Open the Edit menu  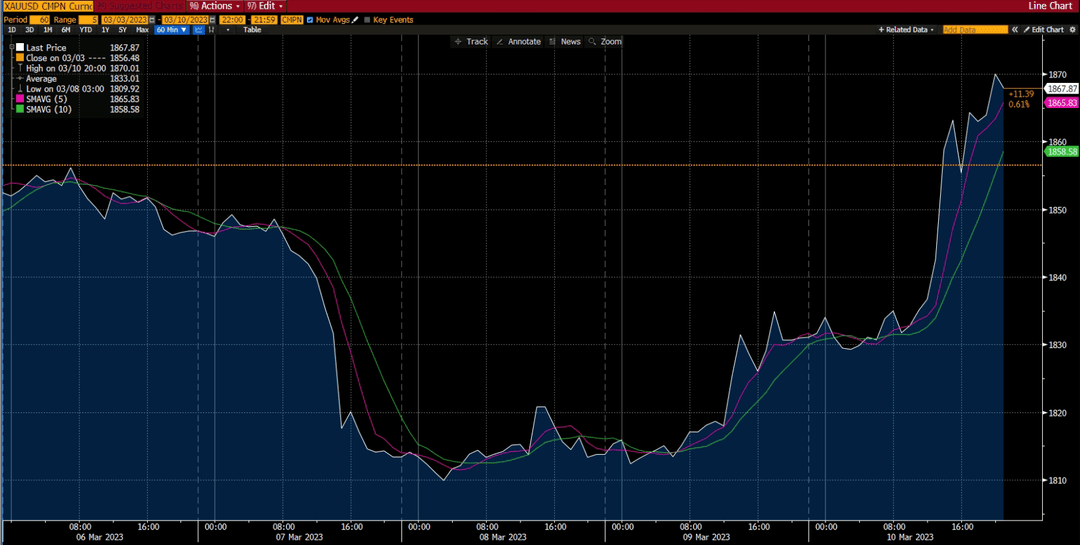265,6
